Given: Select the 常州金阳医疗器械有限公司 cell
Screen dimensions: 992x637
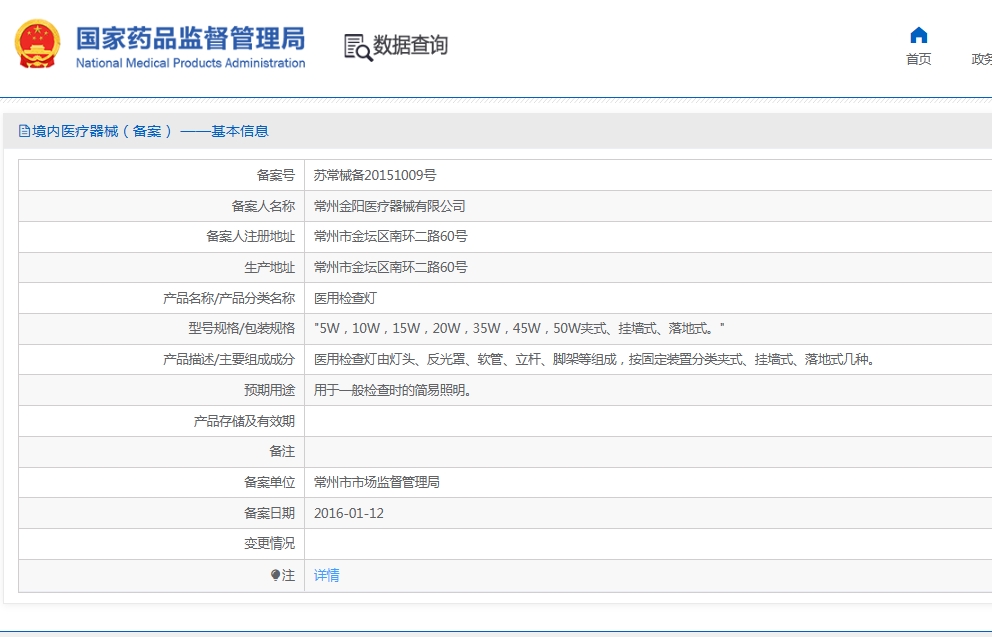Looking at the screenshot, I should coord(648,206).
